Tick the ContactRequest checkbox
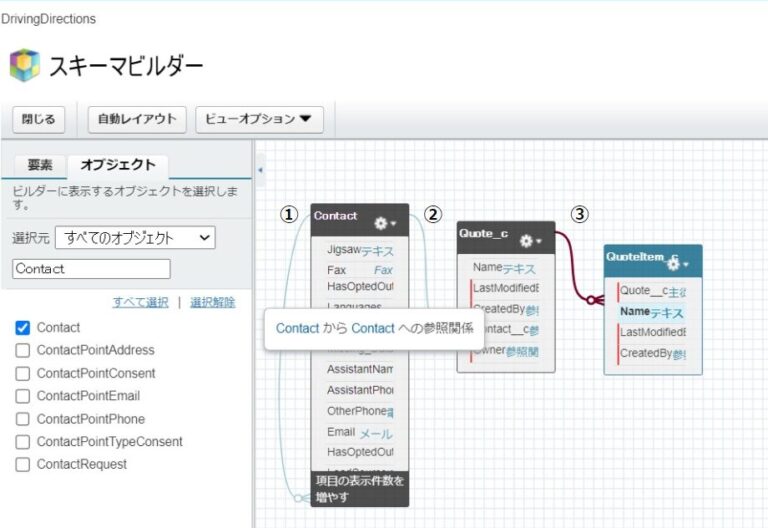Viewport: 768px width, 528px height. (22, 465)
